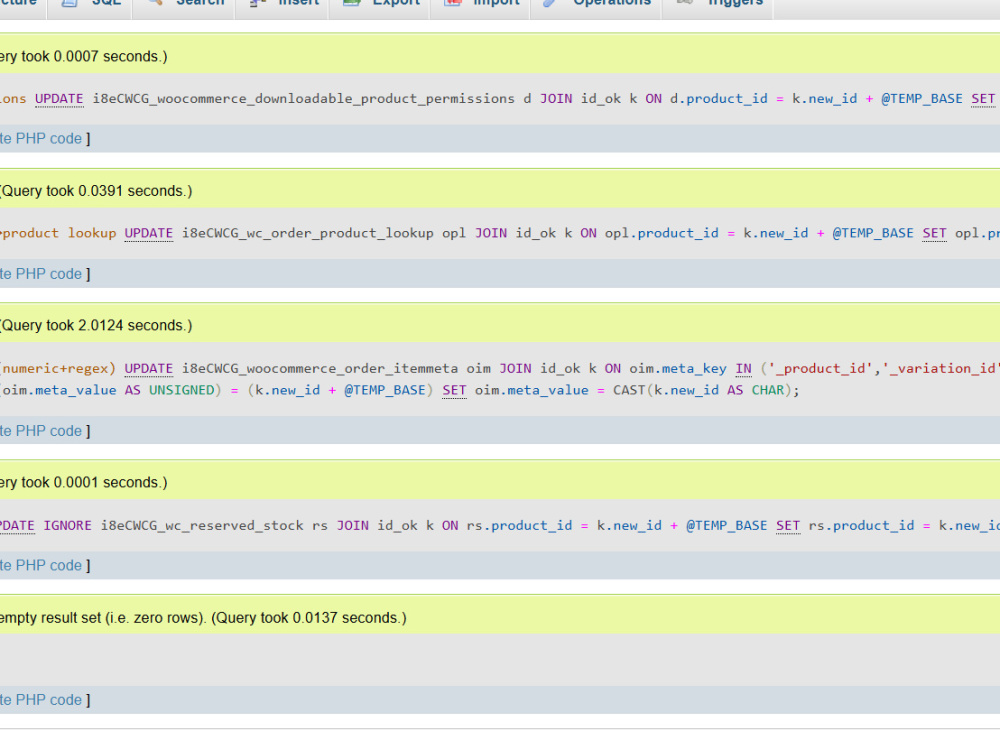Click table name i8eCWCG_wc_order_product_lookup
Image resolution: width=1000 pixels, height=750 pixels.
tap(307, 233)
